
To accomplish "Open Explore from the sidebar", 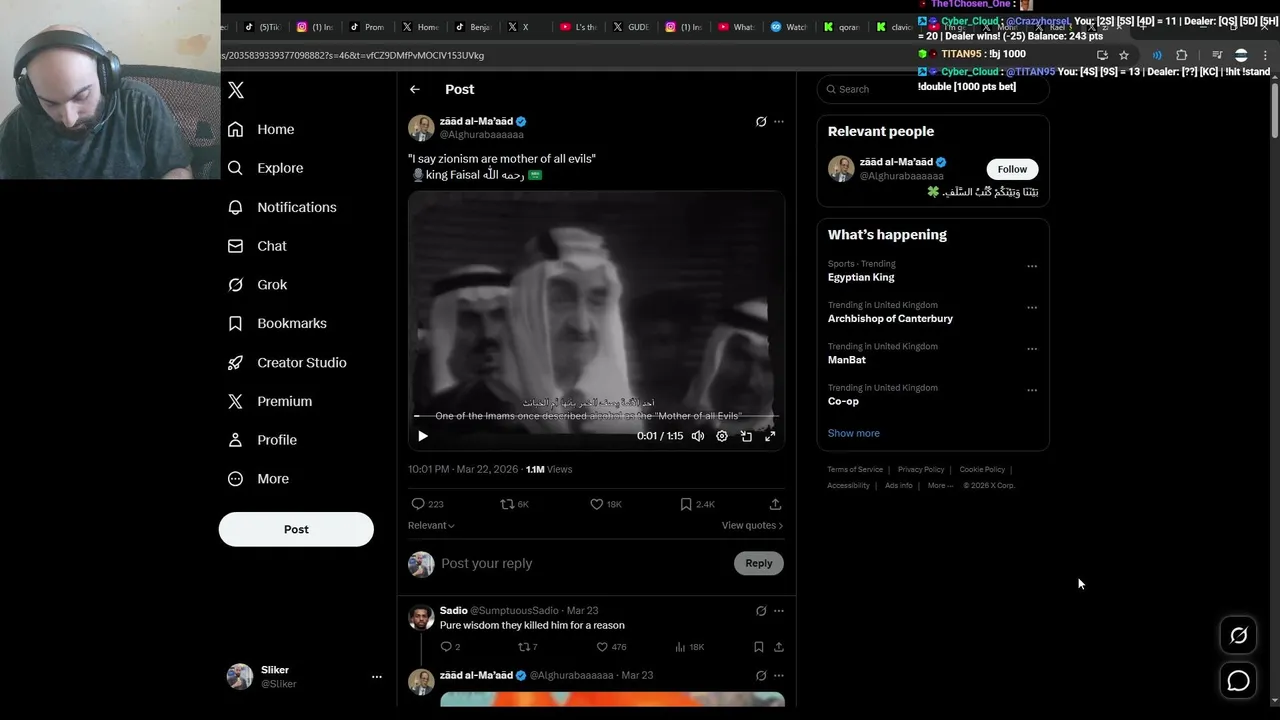I will (x=265, y=168).
